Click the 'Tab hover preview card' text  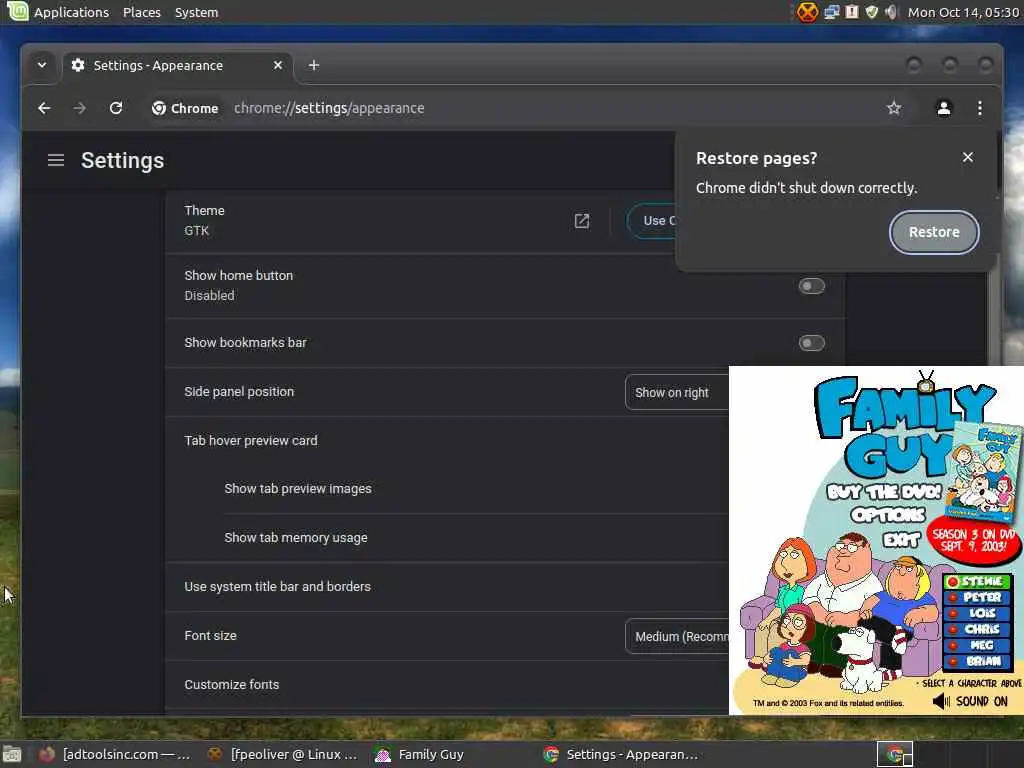(x=251, y=441)
